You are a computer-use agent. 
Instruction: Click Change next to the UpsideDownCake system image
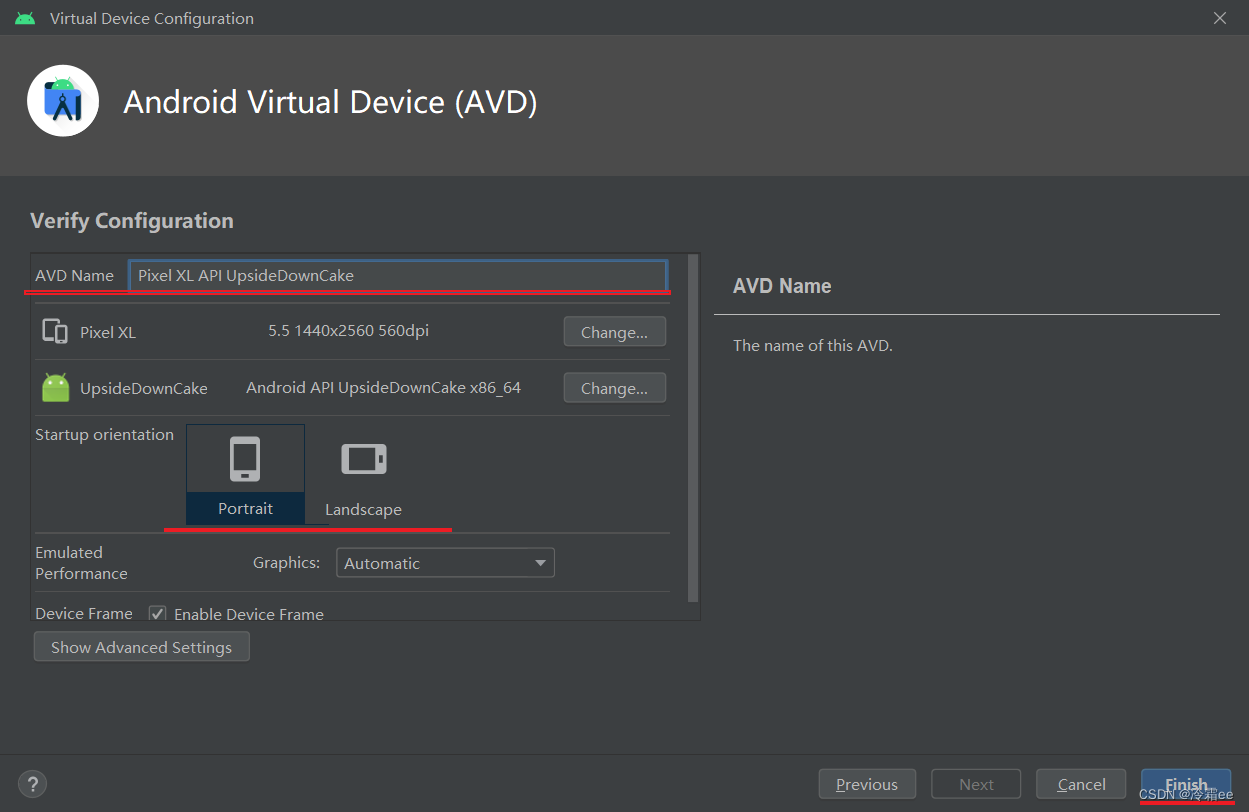[x=614, y=387]
